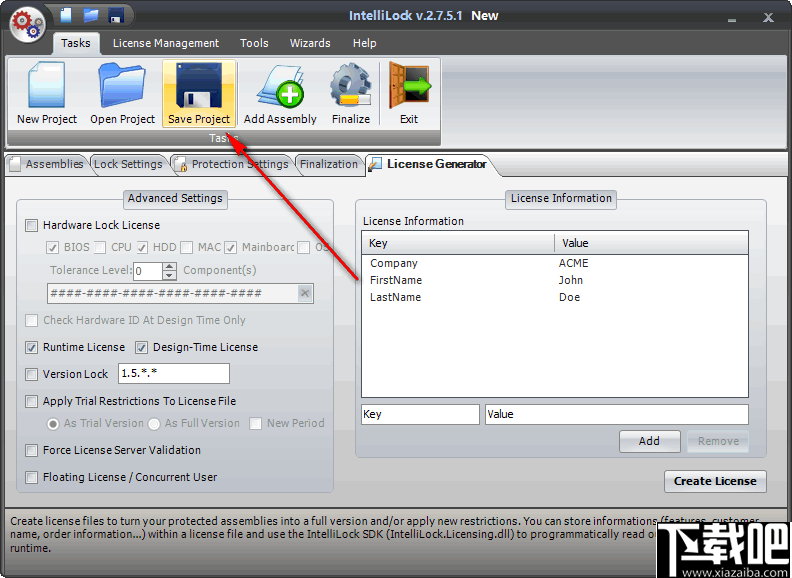Create a New Project from the ribbon
Viewport: 792px width, 578px height.
(47, 93)
